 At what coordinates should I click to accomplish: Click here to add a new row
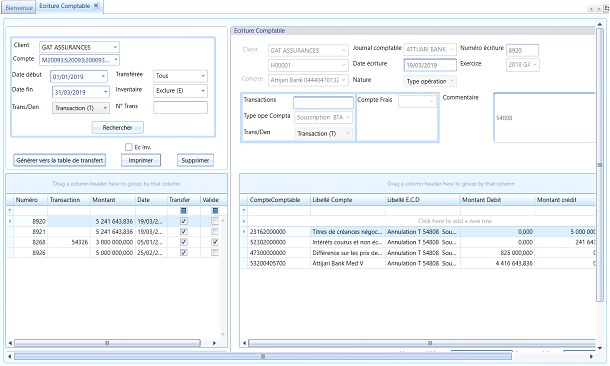click(x=455, y=221)
